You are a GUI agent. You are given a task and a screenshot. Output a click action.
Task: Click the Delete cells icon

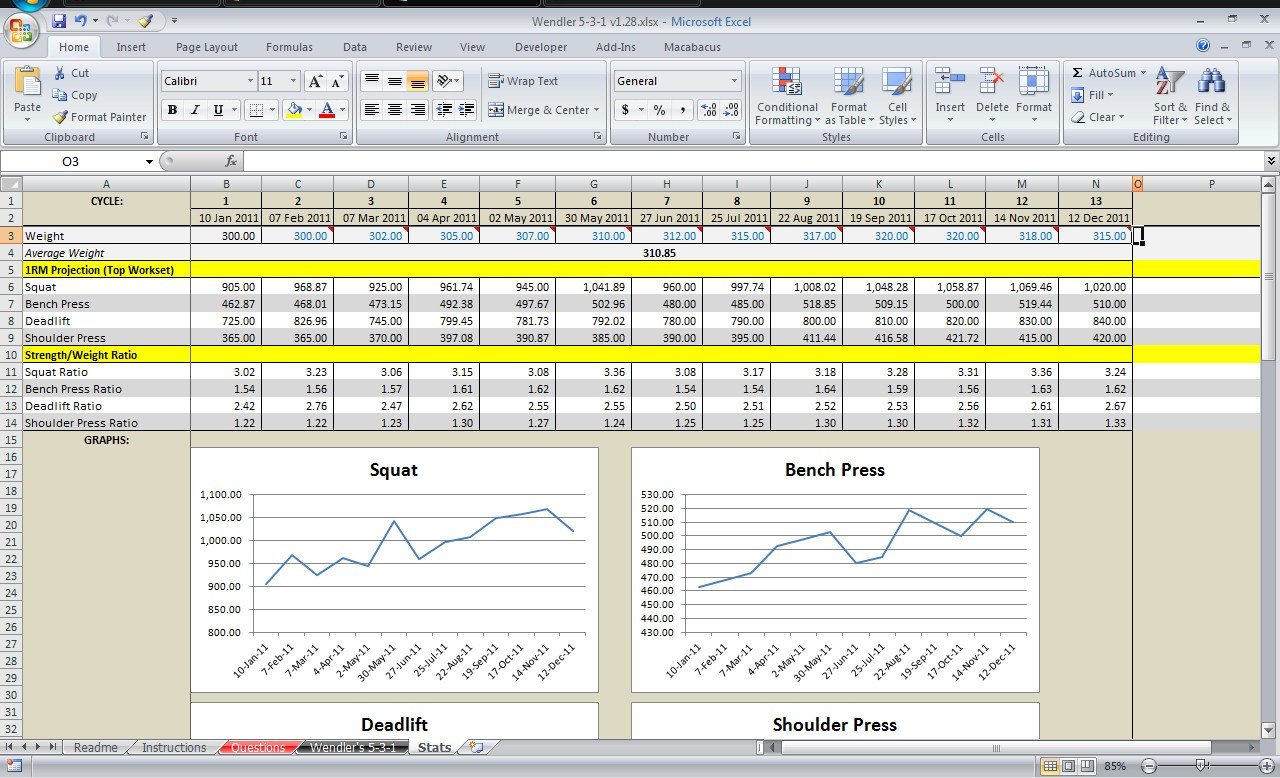coord(992,83)
